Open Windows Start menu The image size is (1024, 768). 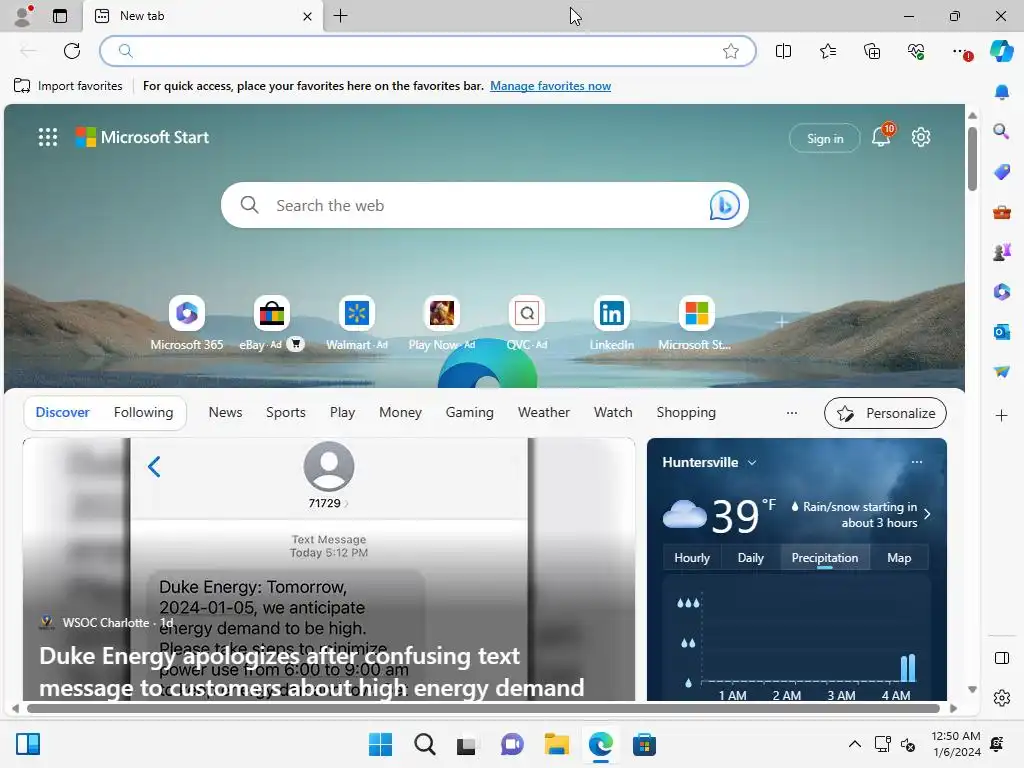coord(380,744)
